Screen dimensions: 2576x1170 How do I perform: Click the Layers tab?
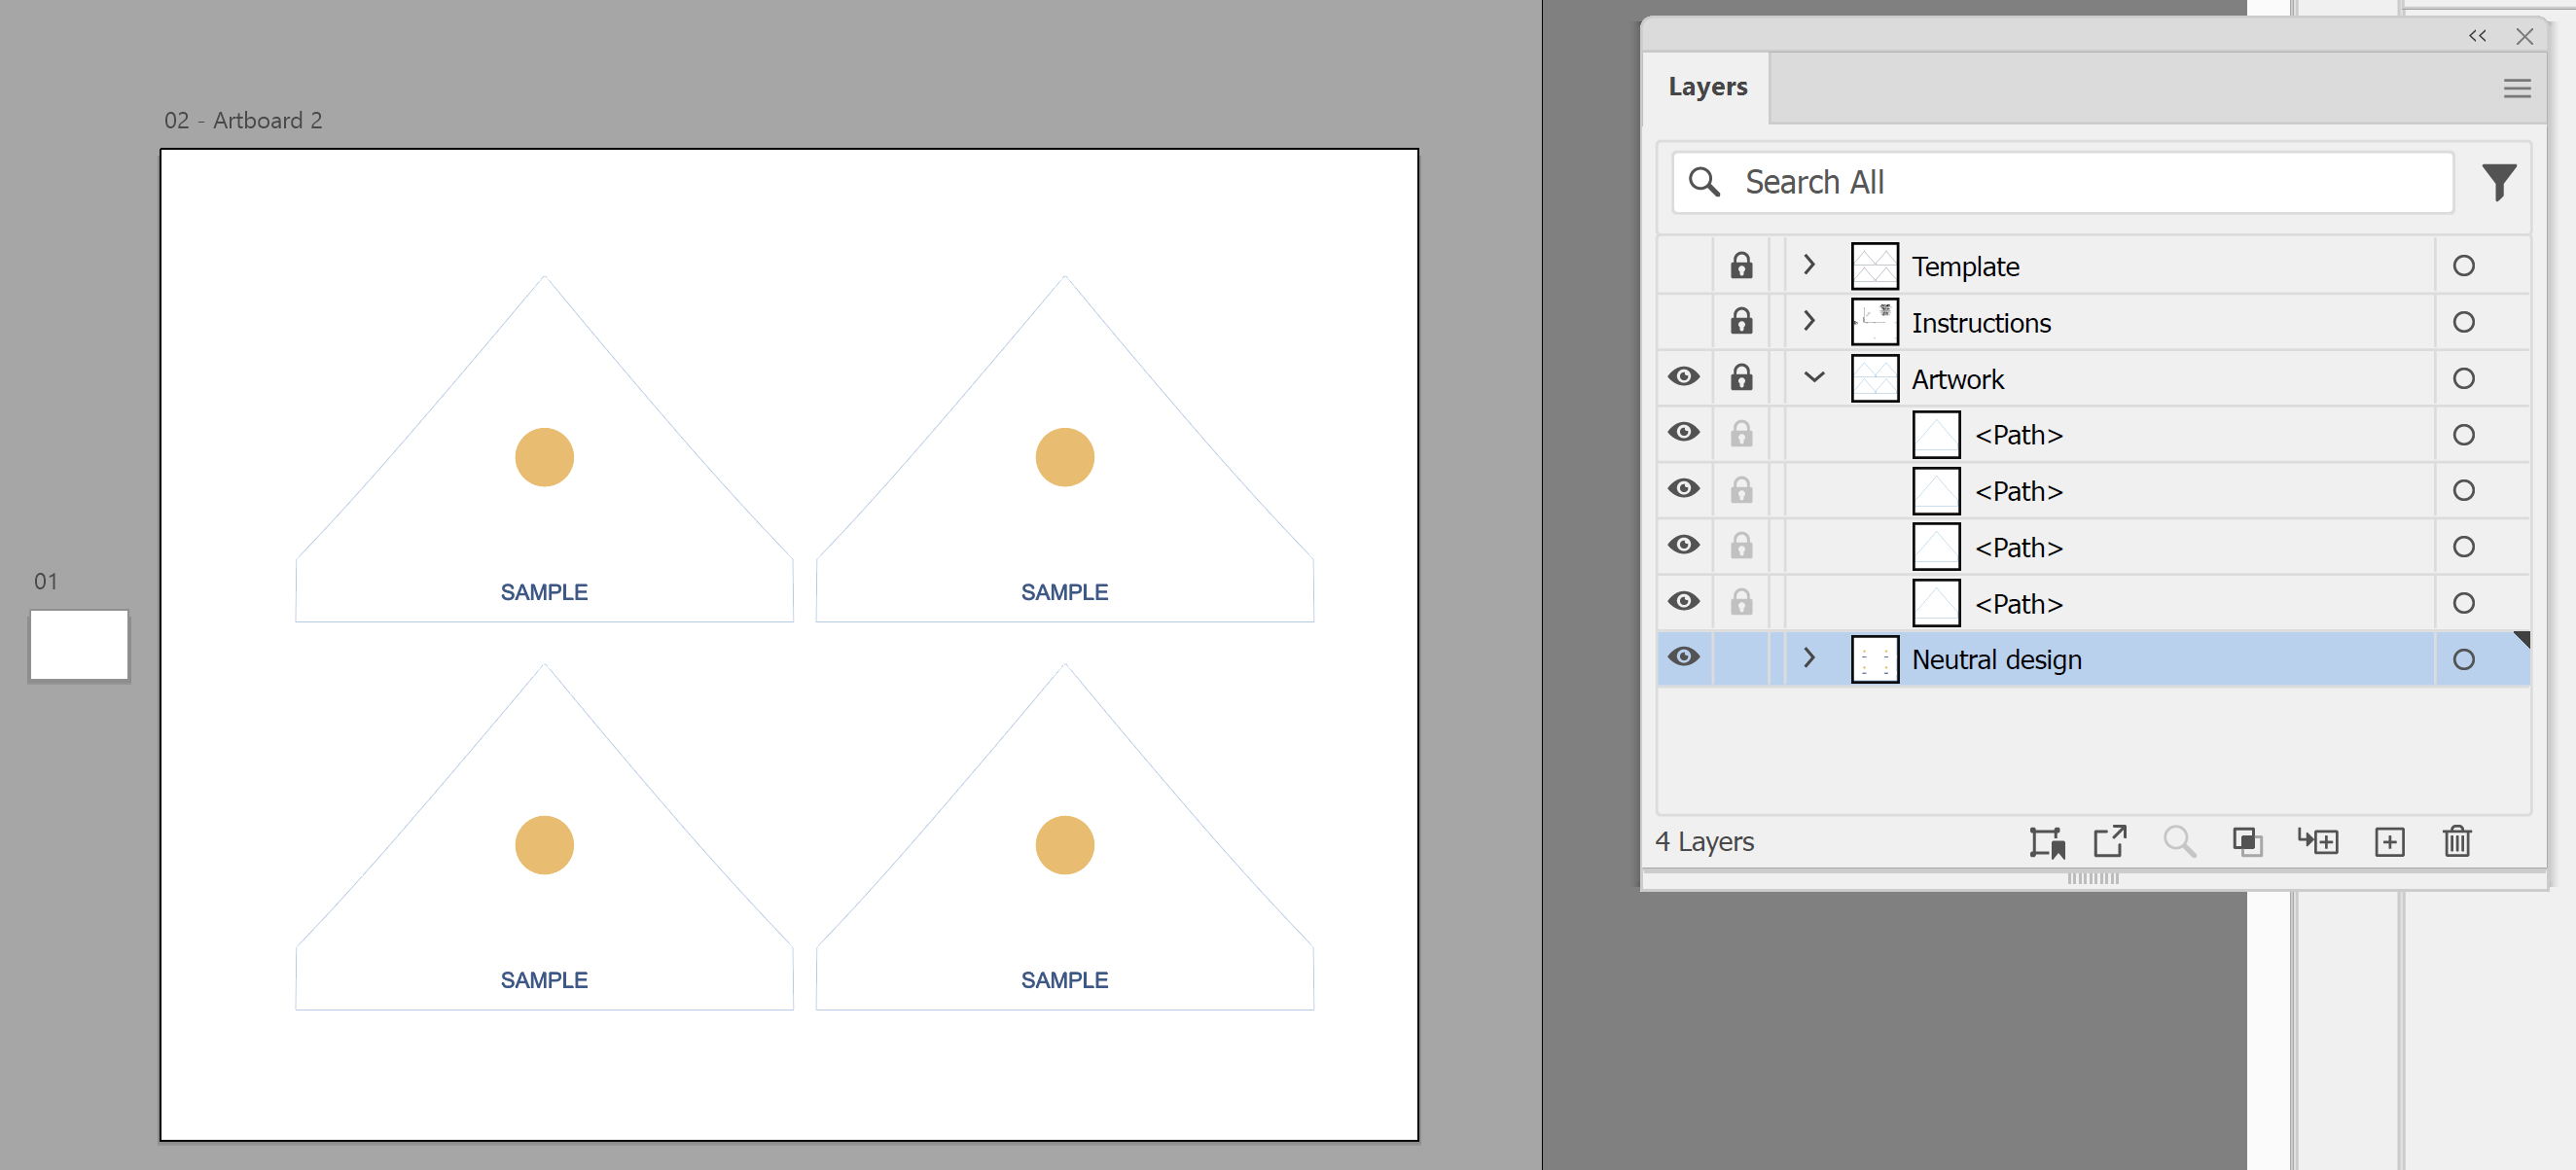click(1707, 87)
